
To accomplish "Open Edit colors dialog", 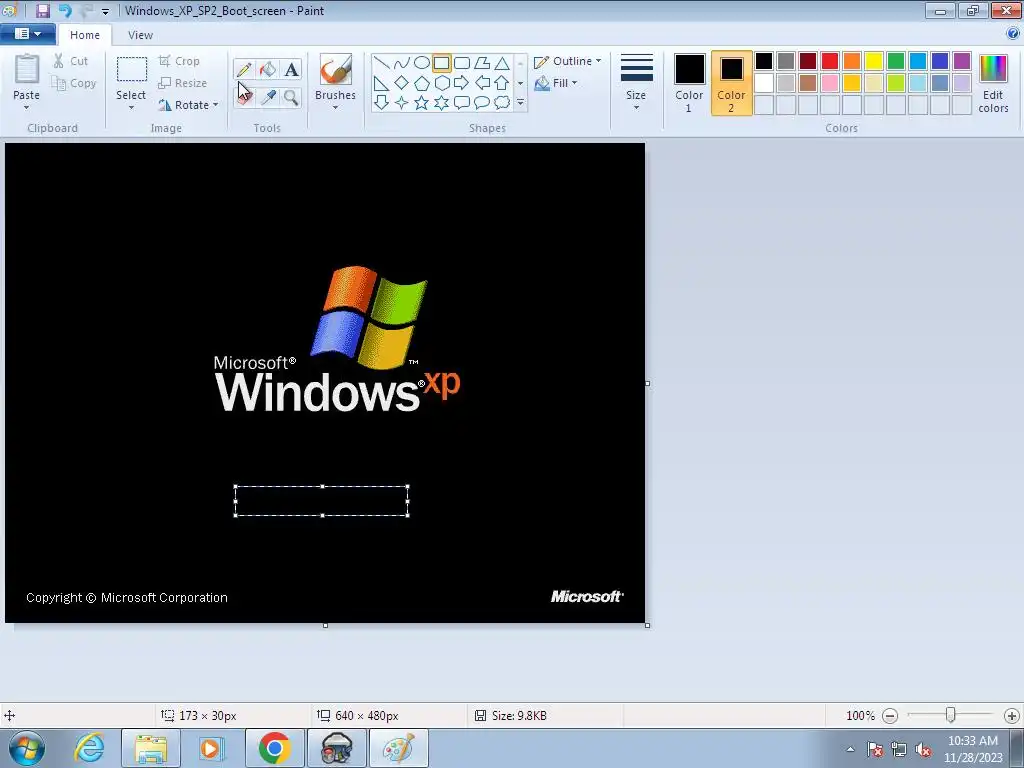I will coord(993,83).
